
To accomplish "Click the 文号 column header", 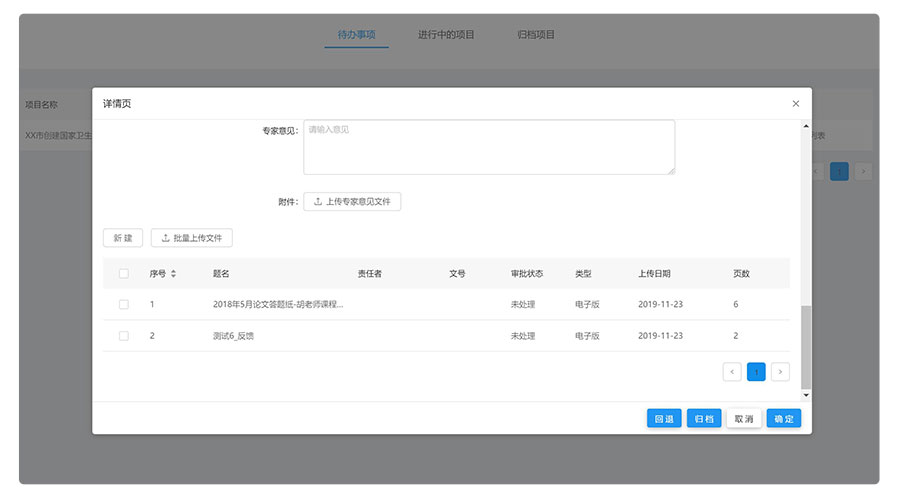I will [x=457, y=274].
